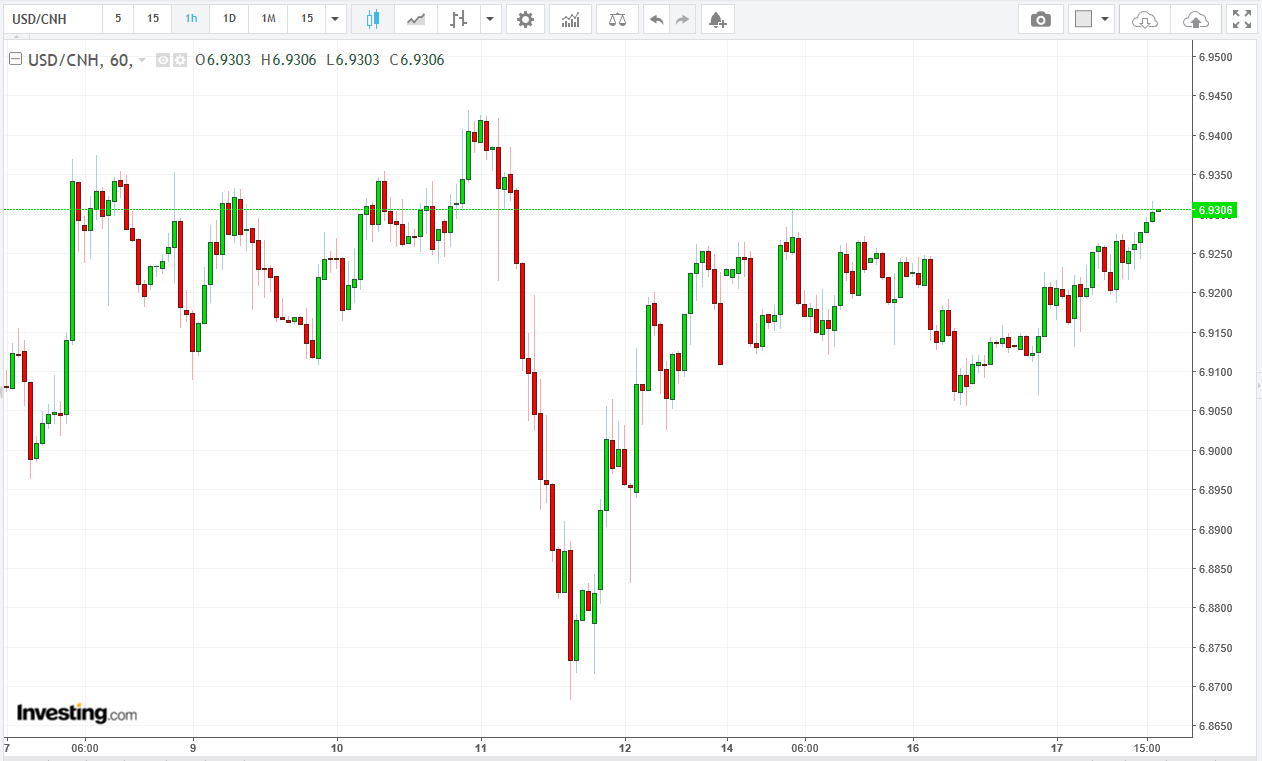Click the date 11 time axis label
1262x761 pixels.
point(481,748)
